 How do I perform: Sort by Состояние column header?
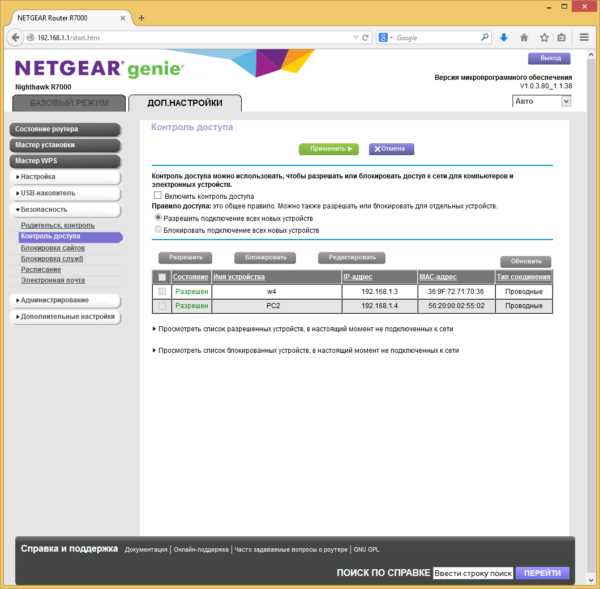(x=191, y=277)
